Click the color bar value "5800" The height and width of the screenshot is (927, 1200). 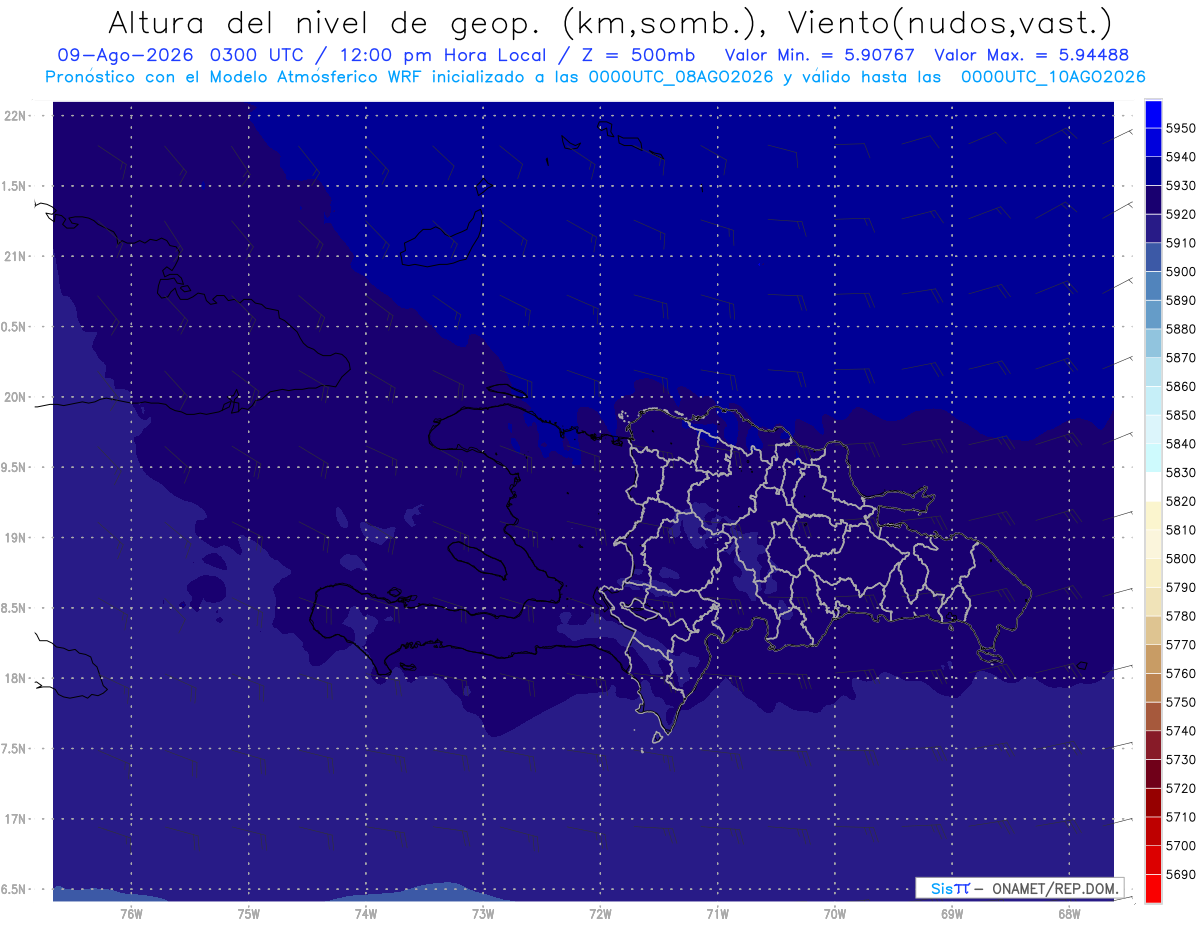(x=1180, y=559)
